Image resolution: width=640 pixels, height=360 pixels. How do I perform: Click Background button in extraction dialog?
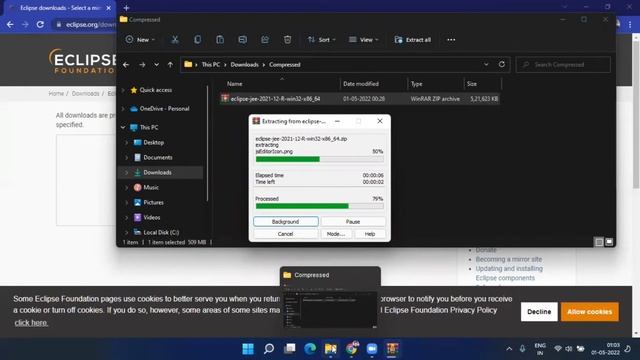point(286,222)
